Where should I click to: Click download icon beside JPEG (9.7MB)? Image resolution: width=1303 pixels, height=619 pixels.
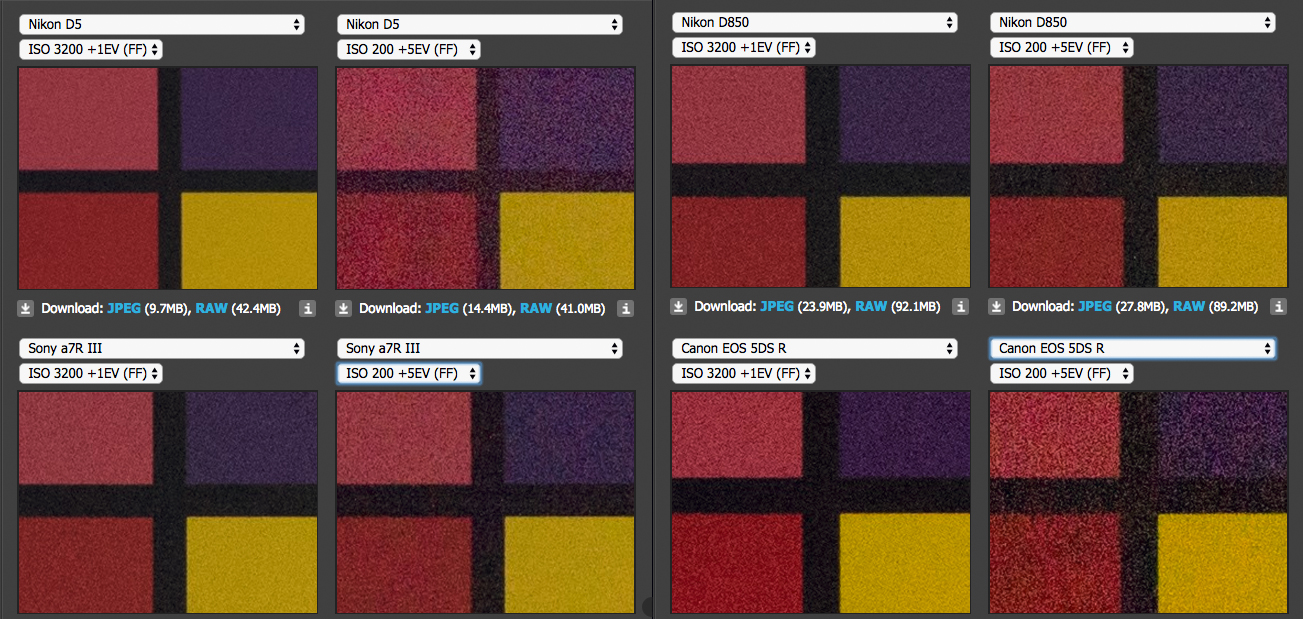point(26,309)
